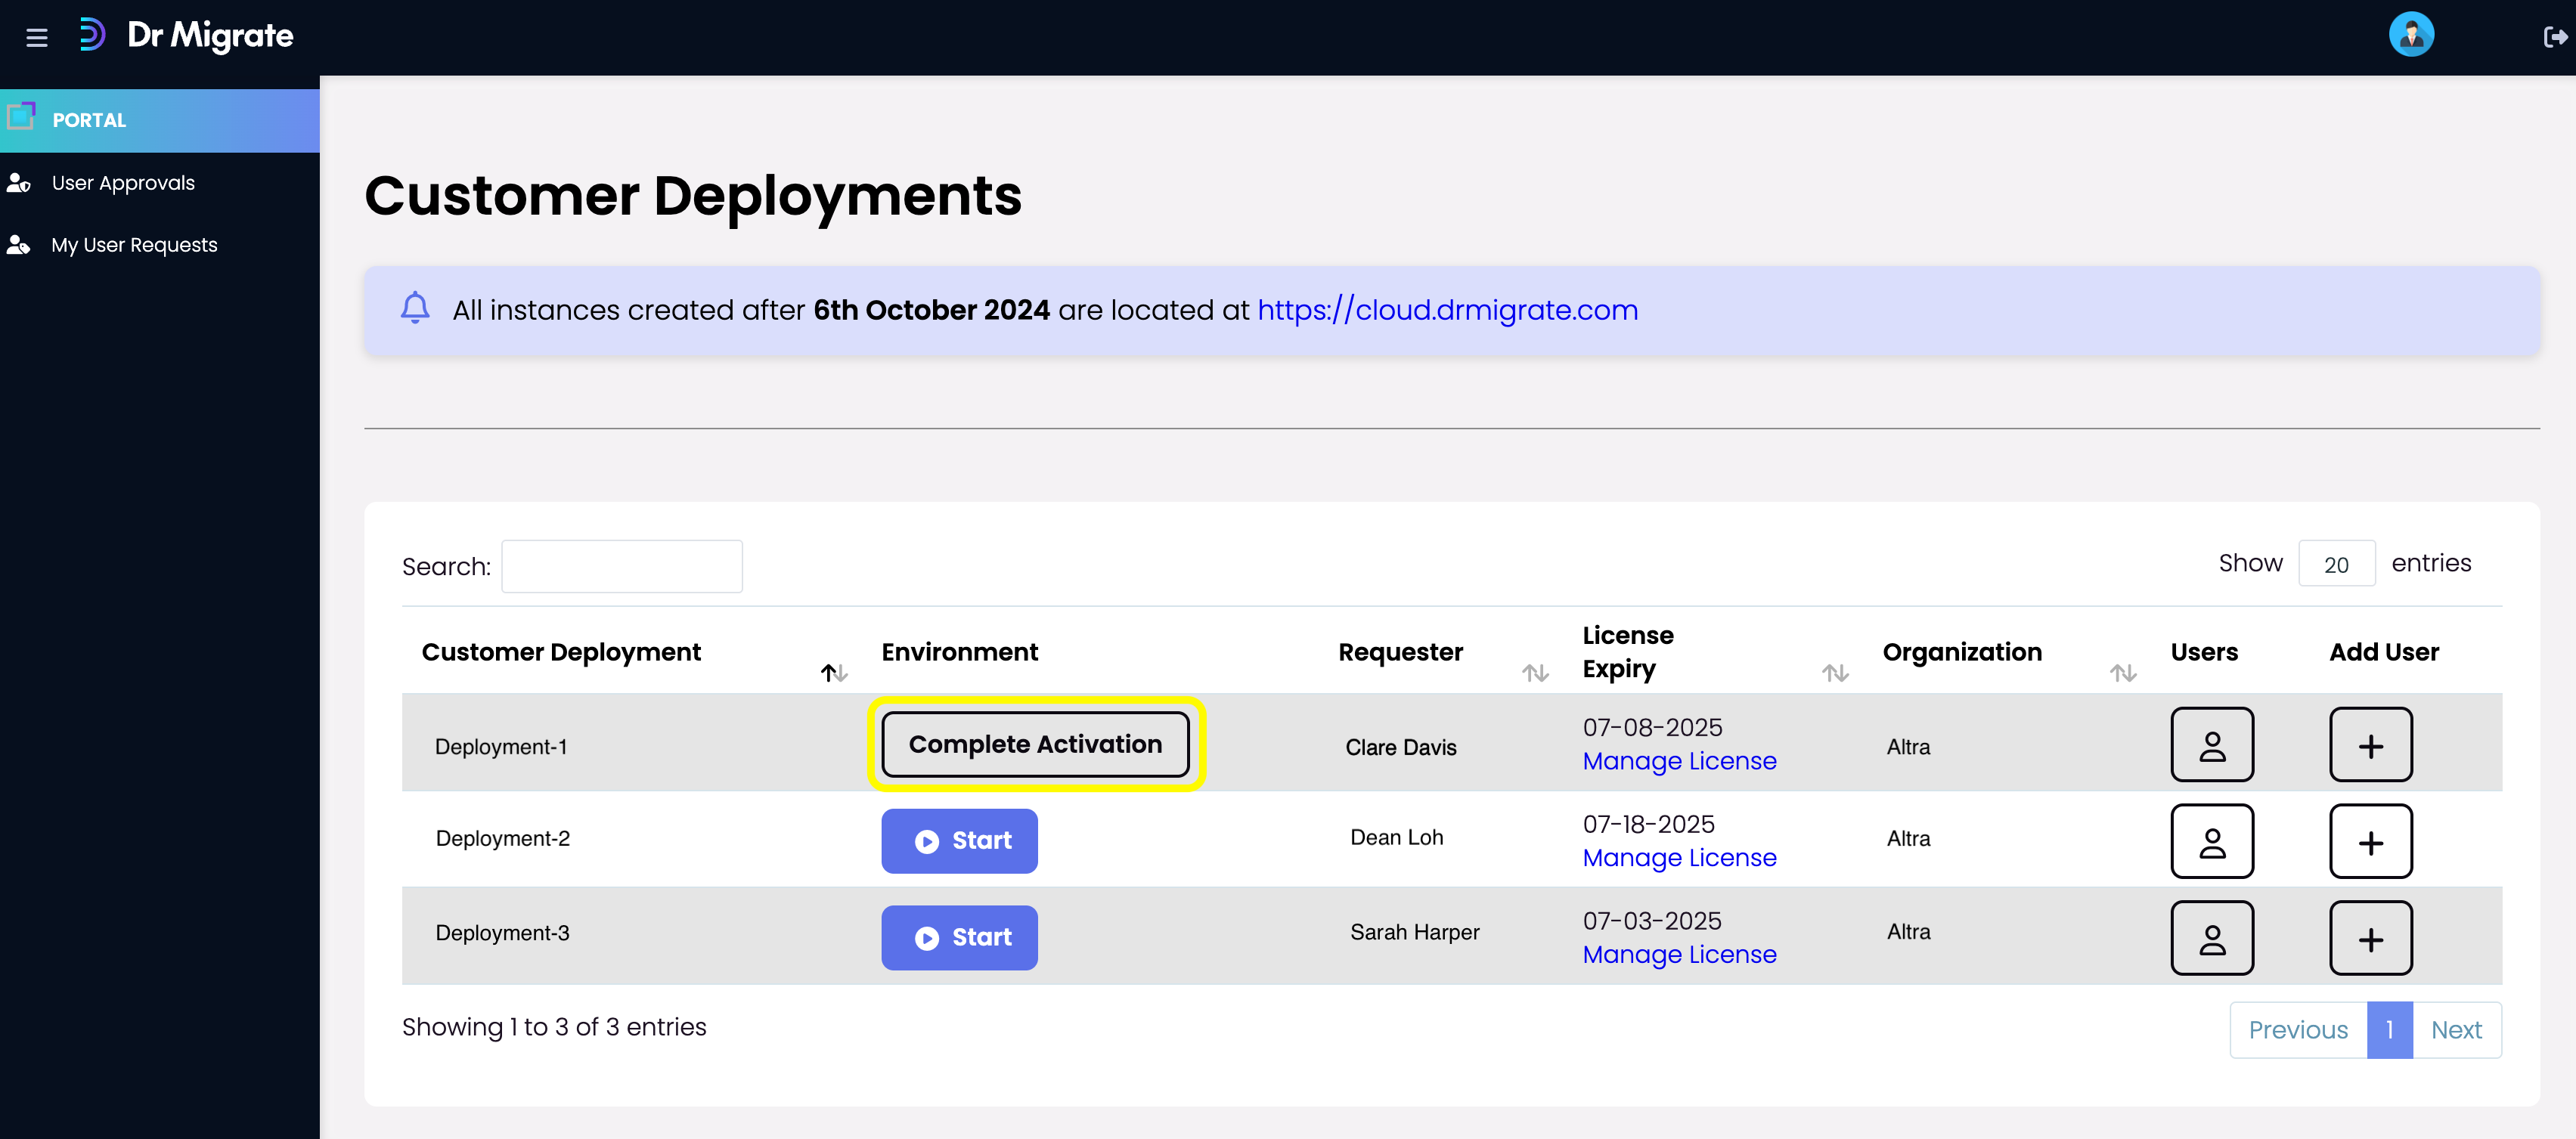View users for Deployment-3
This screenshot has height=1139, width=2576.
click(2212, 938)
